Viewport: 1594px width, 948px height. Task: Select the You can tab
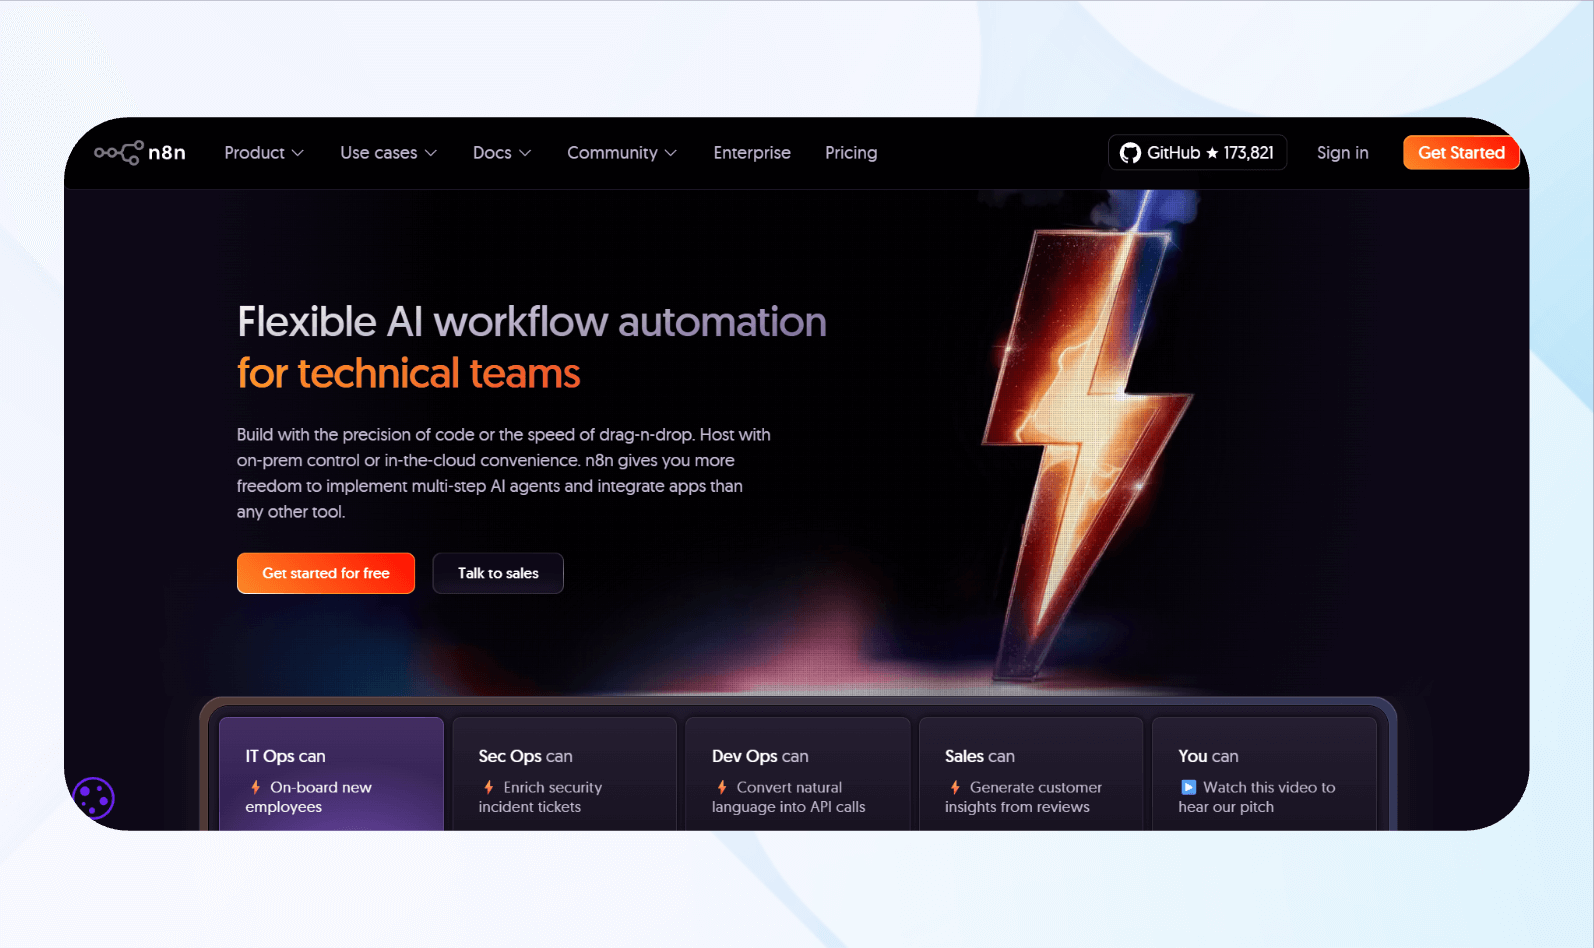(x=1264, y=774)
